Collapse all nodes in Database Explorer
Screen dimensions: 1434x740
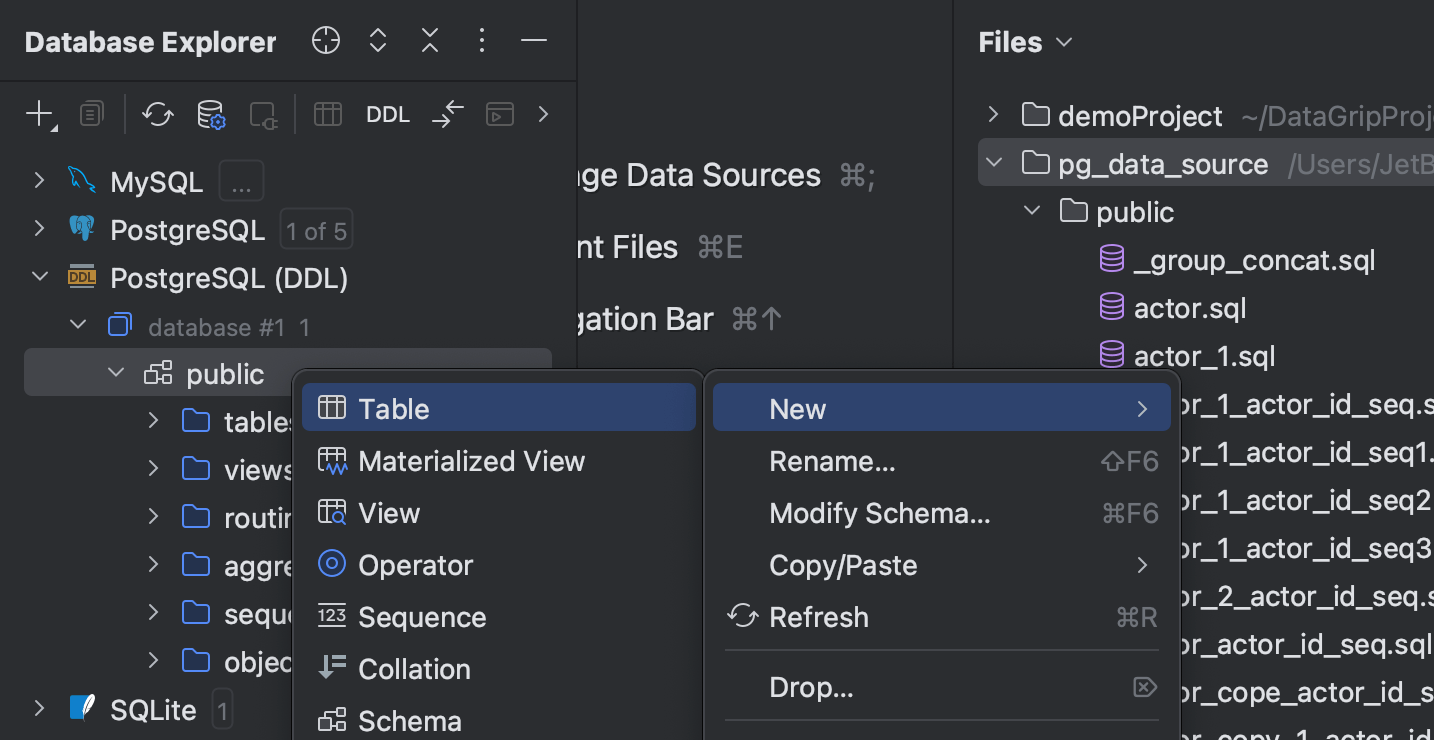coord(430,40)
